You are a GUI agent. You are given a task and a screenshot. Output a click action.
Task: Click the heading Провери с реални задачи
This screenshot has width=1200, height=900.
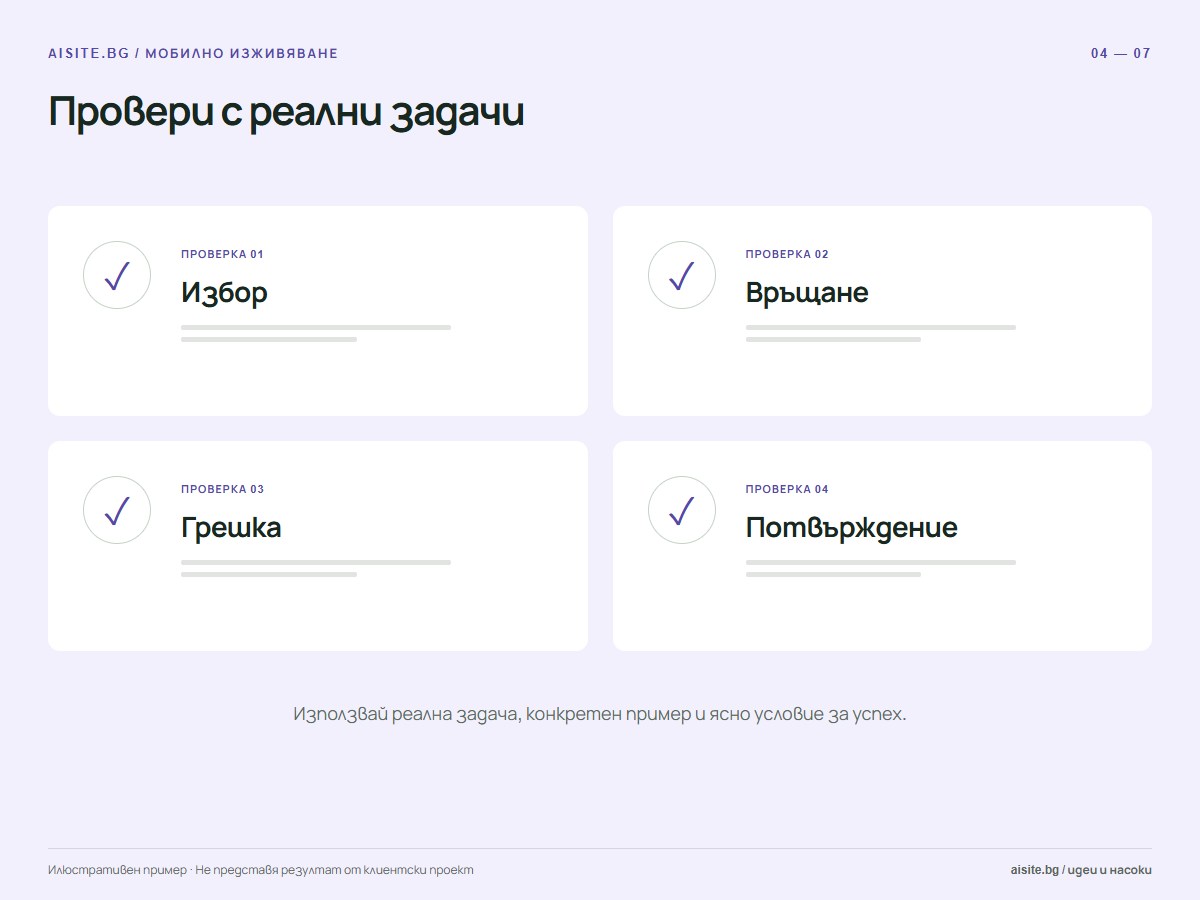pyautogui.click(x=286, y=113)
